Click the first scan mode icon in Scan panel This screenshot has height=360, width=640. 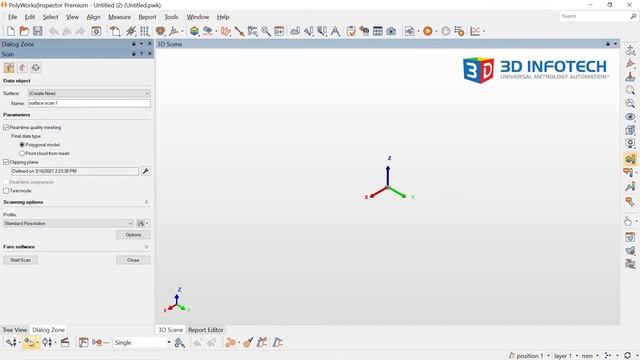coord(9,68)
